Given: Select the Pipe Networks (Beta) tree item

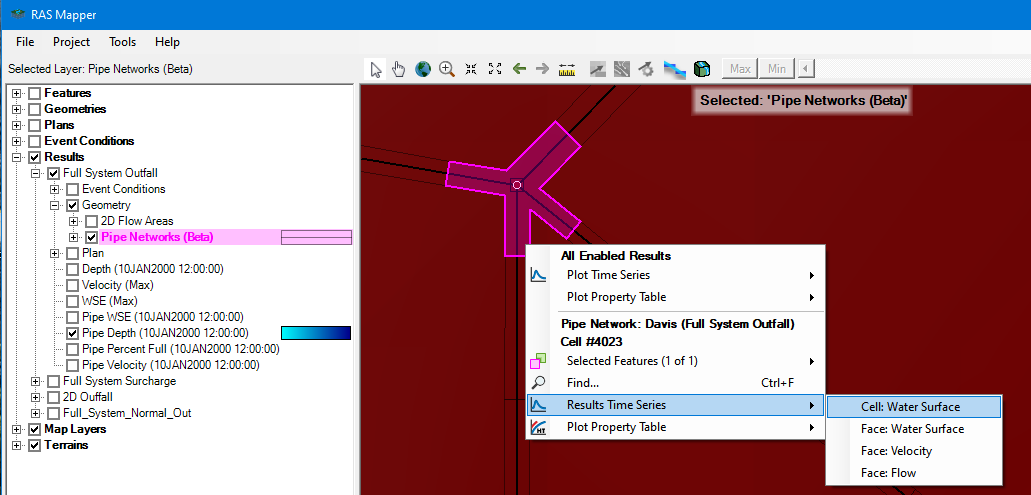Looking at the screenshot, I should click(157, 237).
